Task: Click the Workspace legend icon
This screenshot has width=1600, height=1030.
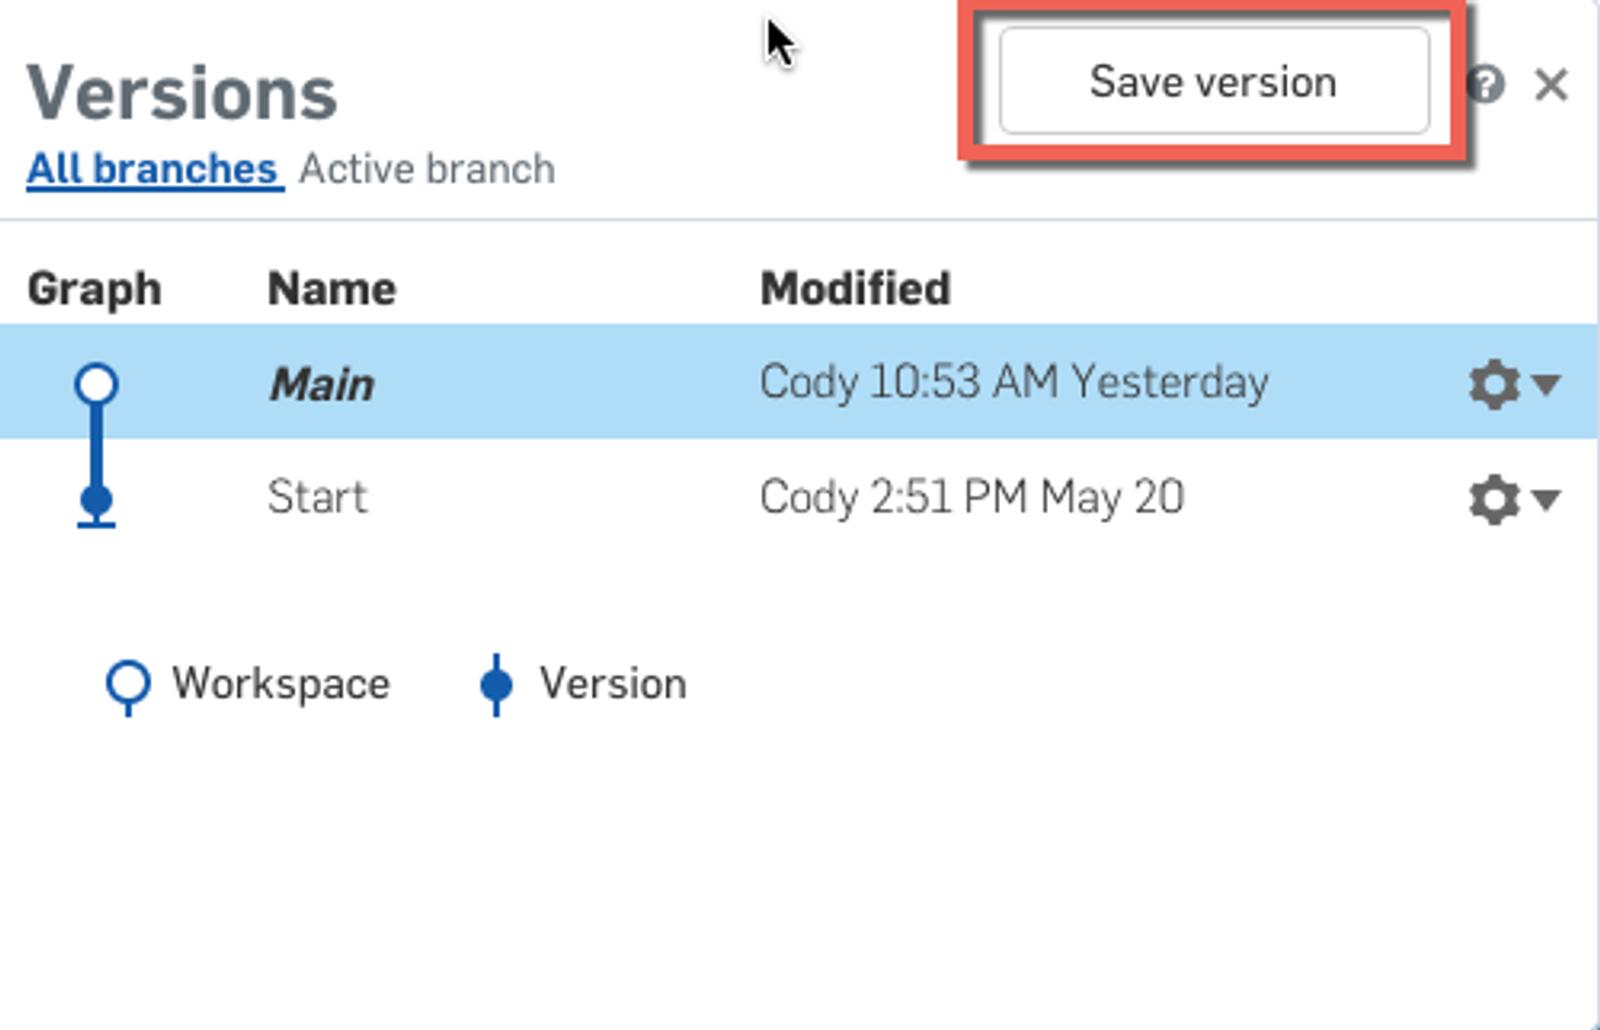Action: pyautogui.click(x=128, y=684)
